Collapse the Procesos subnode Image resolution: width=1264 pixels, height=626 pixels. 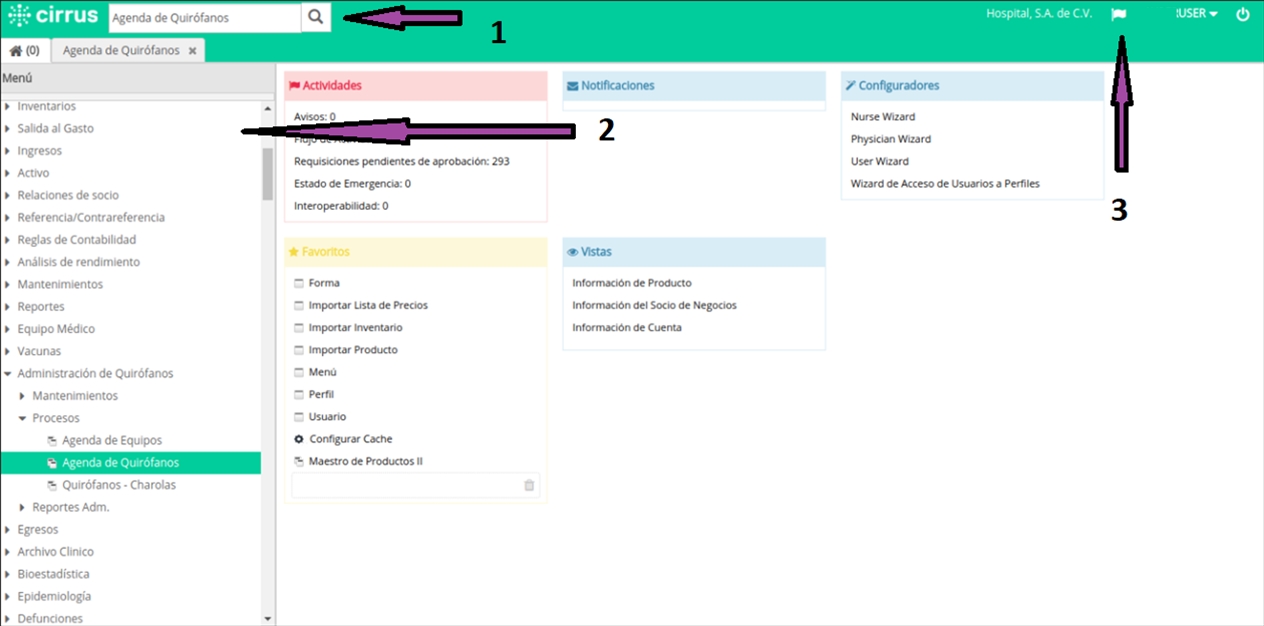pos(22,418)
